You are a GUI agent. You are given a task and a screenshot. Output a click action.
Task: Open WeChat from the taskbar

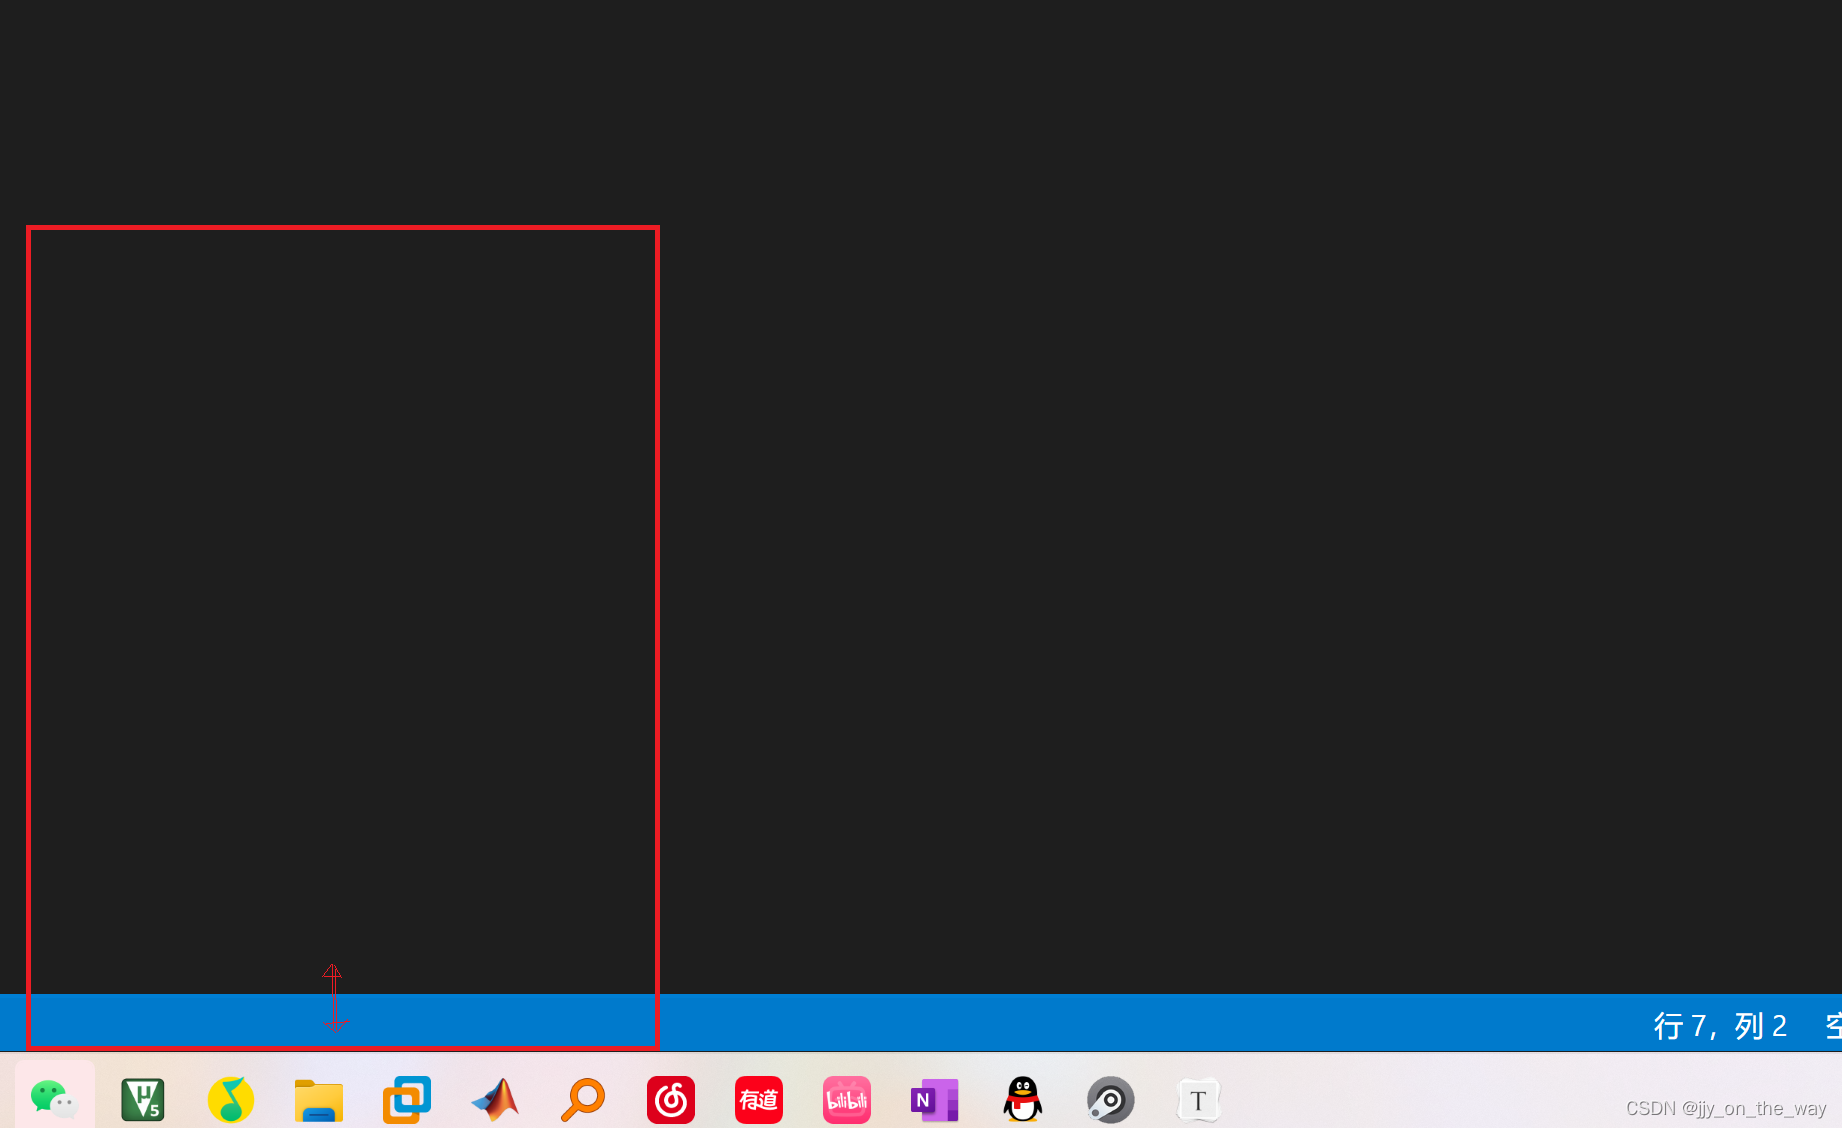tap(54, 1099)
